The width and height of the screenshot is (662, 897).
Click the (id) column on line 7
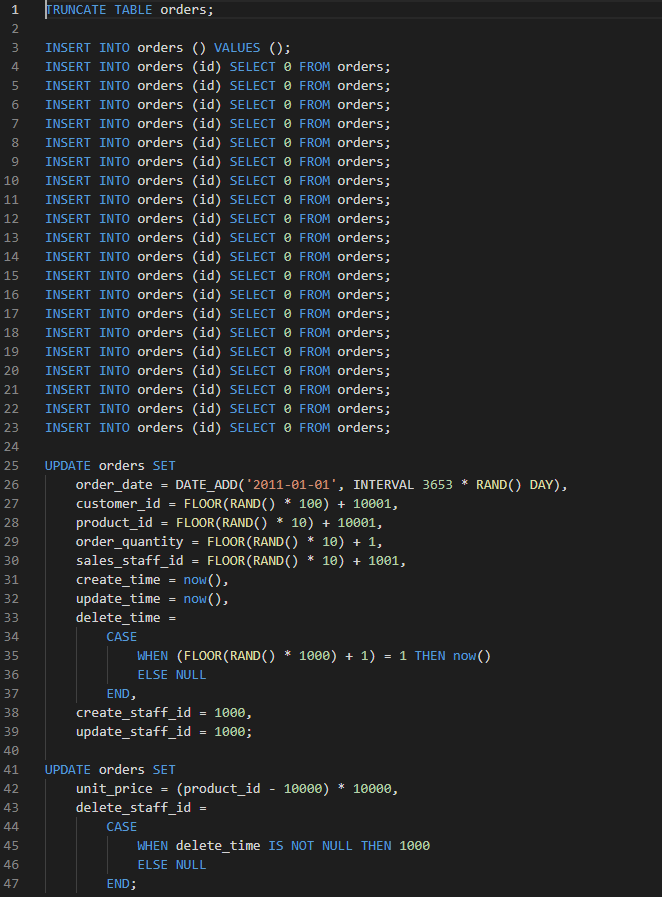point(207,124)
